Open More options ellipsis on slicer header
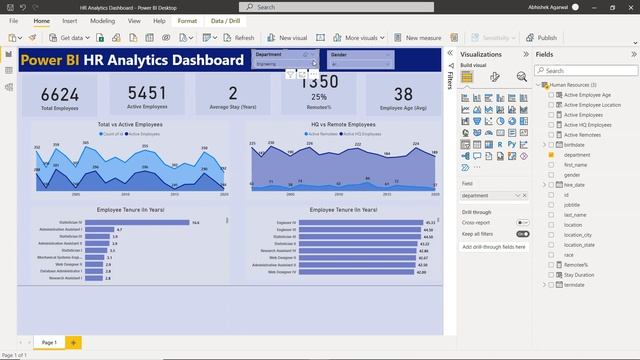Screen dimensions: 640x360 pos(313,74)
